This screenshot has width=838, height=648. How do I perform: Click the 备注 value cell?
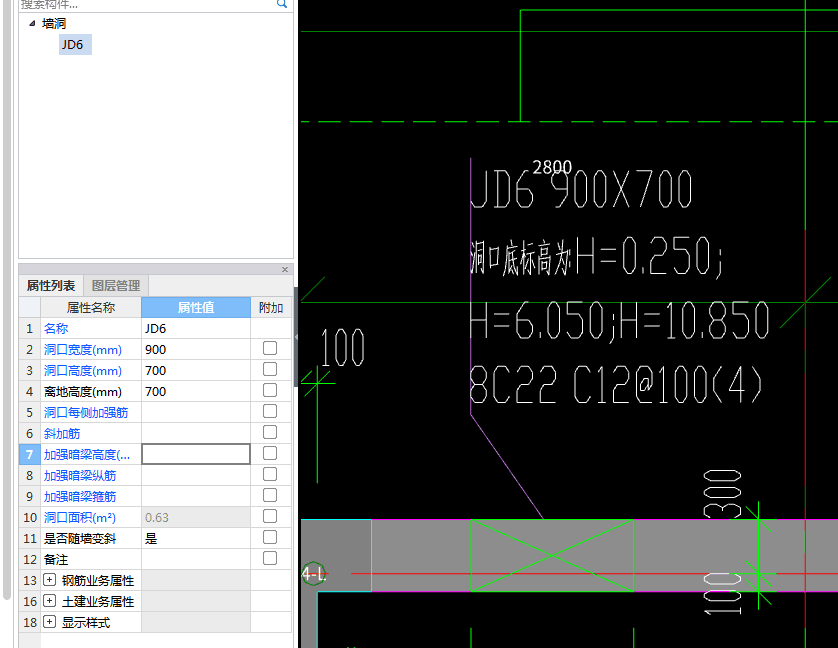(196, 559)
